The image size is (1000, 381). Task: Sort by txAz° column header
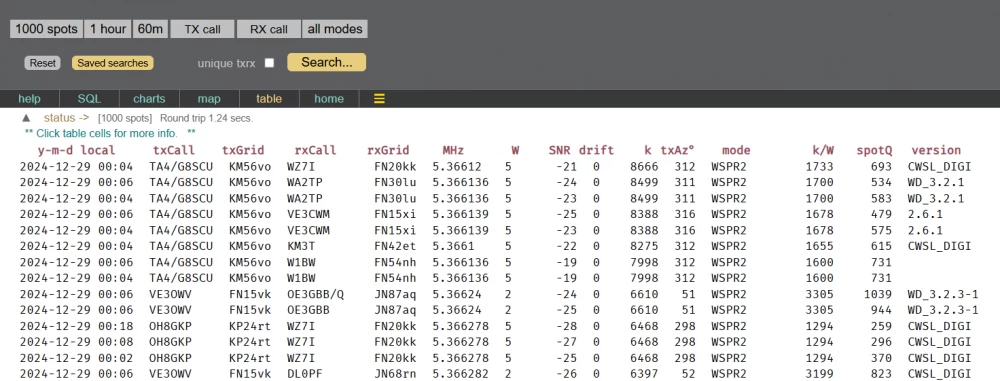(677, 151)
